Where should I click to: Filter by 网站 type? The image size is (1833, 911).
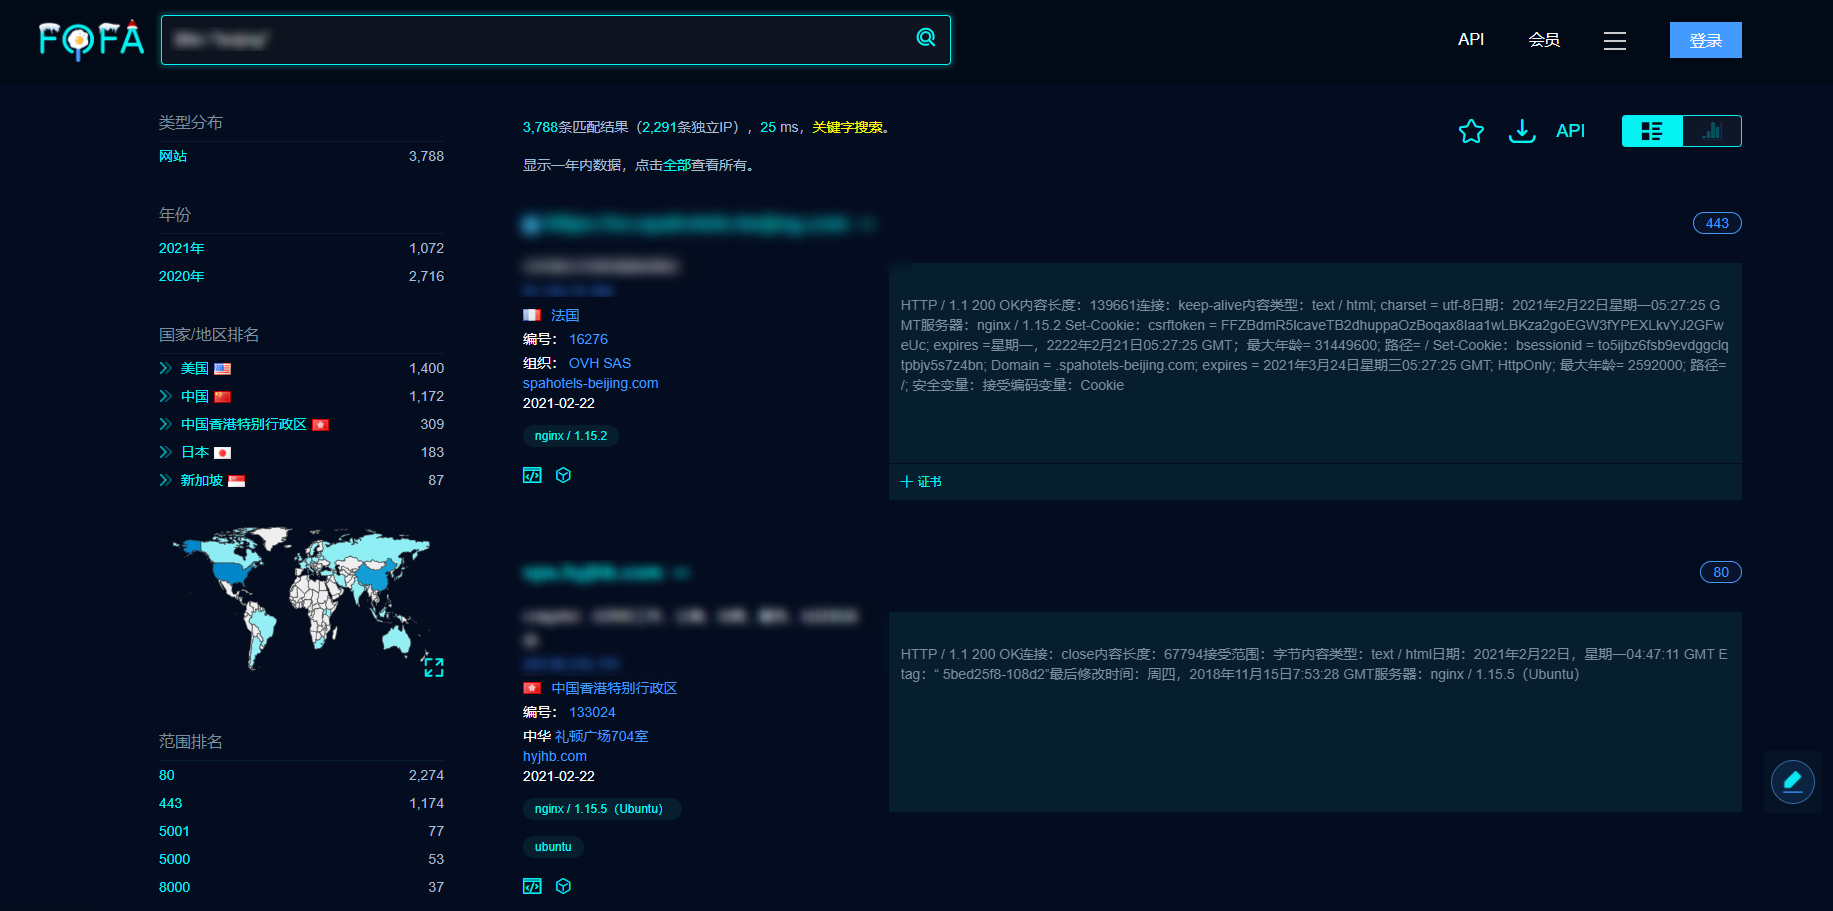pos(173,156)
